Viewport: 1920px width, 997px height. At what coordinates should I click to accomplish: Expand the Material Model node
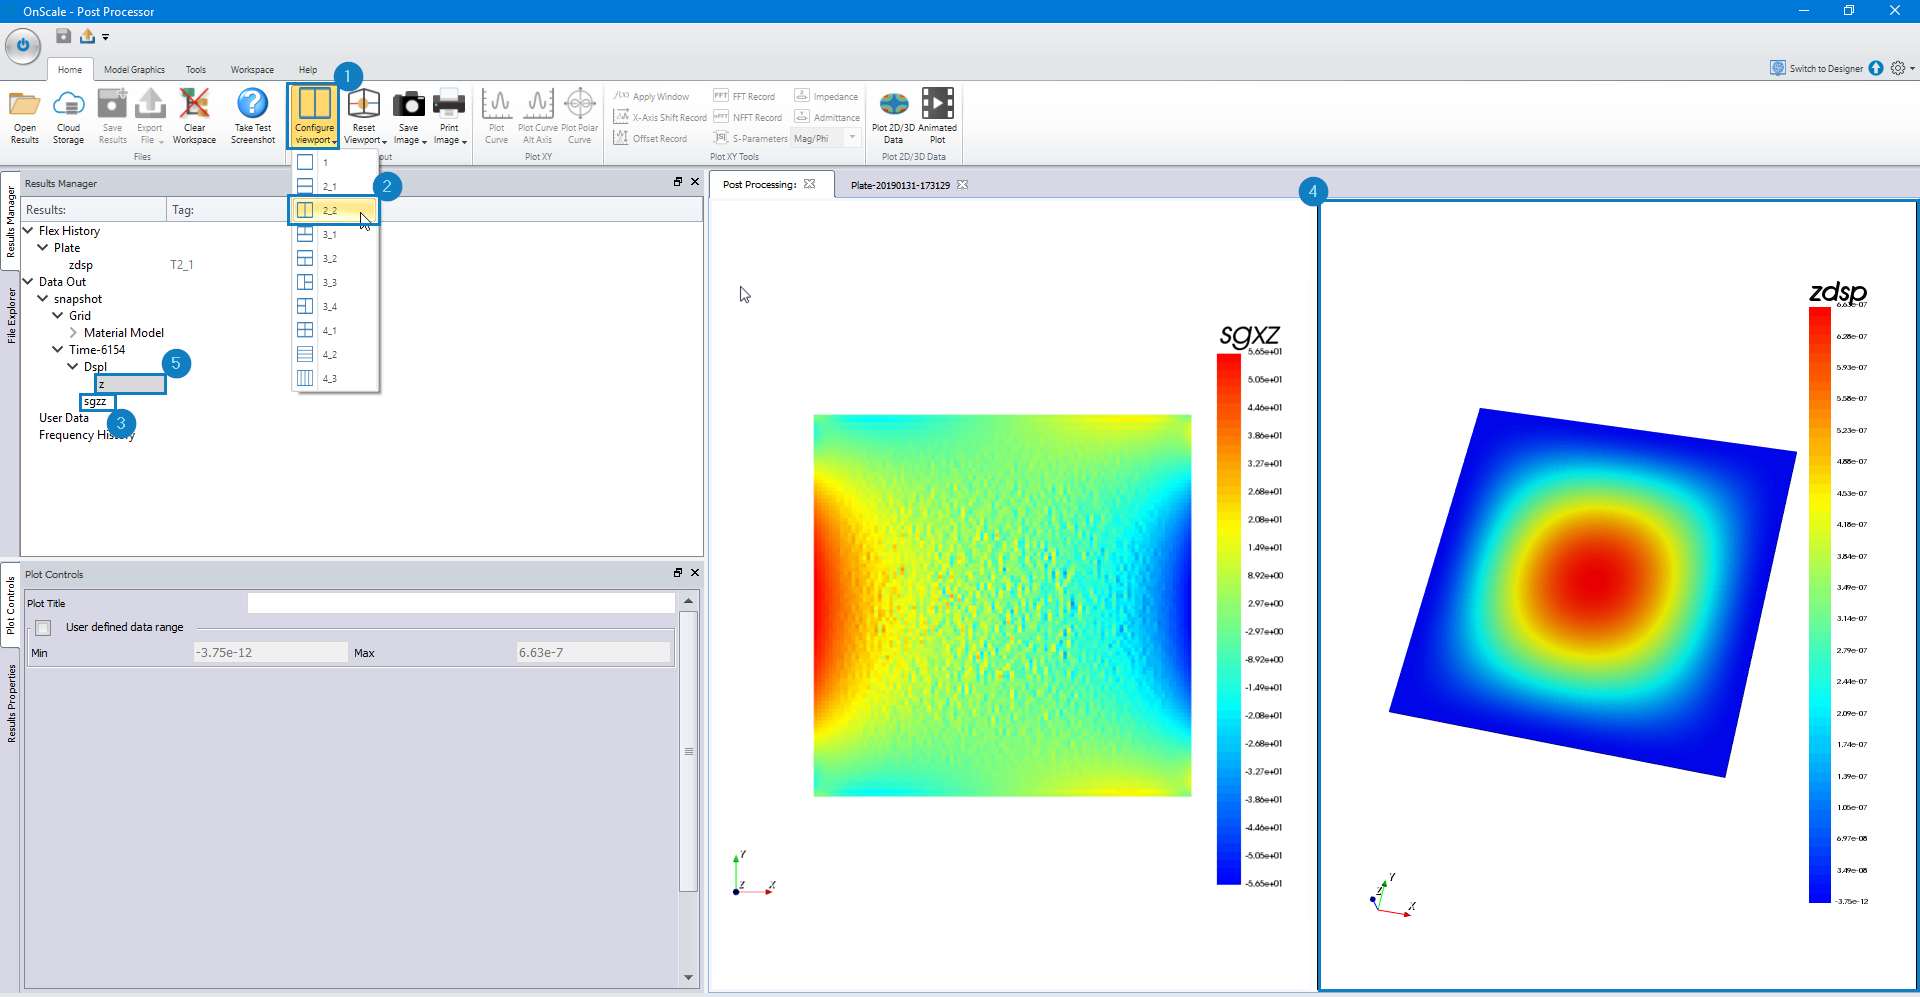pyautogui.click(x=73, y=332)
